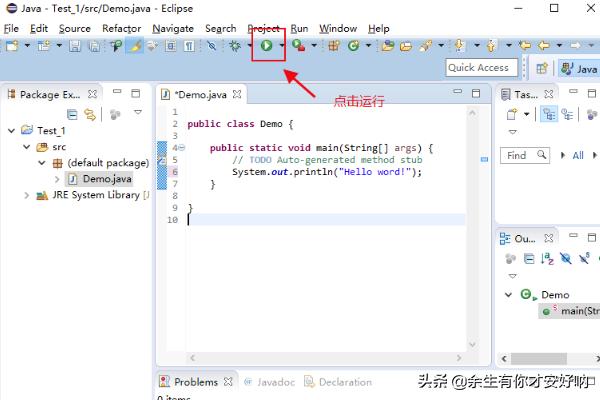Open the Edit menu
The width and height of the screenshot is (600, 400).
39,29
